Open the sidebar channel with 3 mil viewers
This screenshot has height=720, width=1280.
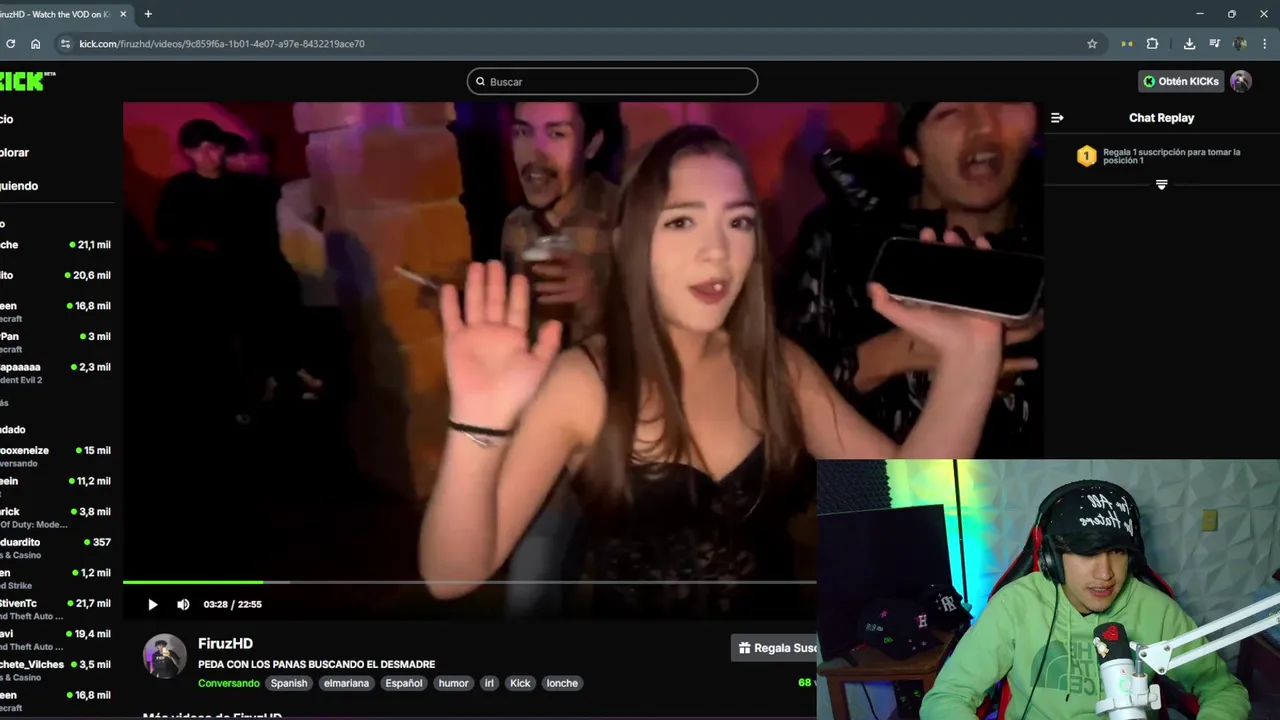pos(56,342)
